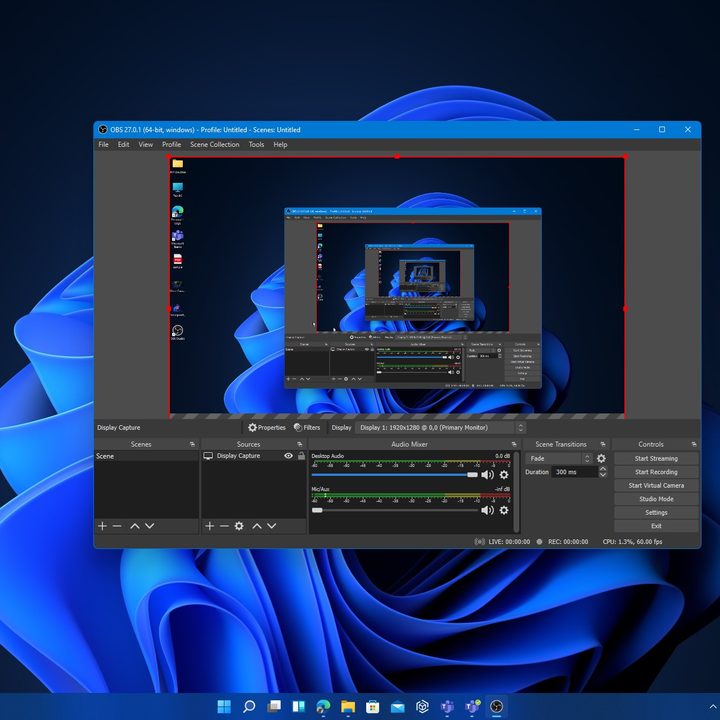The width and height of the screenshot is (720, 720).
Task: Click the Start Streaming button
Action: 656,459
